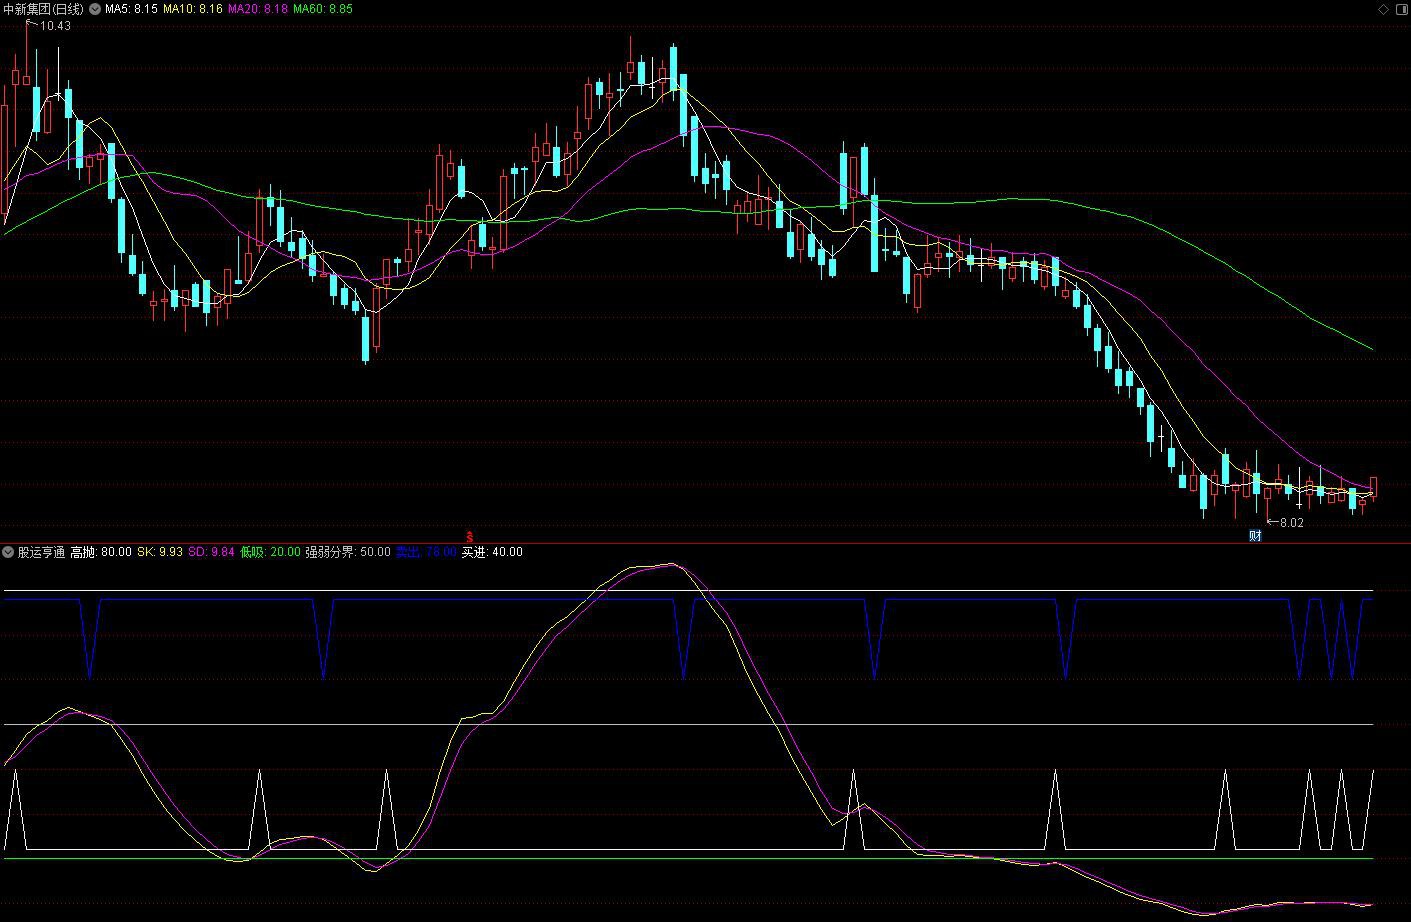Click the 高抛: 80.00 value
The width and height of the screenshot is (1411, 922).
(x=101, y=552)
